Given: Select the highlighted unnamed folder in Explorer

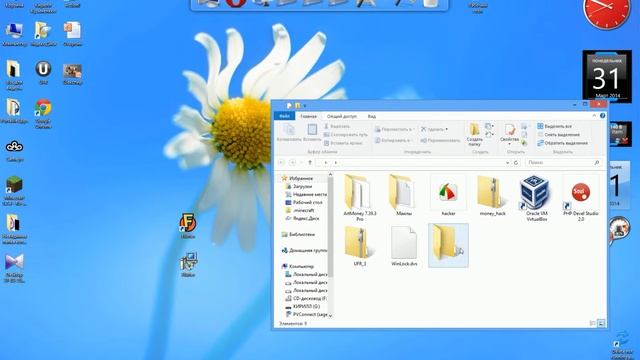Looking at the screenshot, I should tap(448, 245).
